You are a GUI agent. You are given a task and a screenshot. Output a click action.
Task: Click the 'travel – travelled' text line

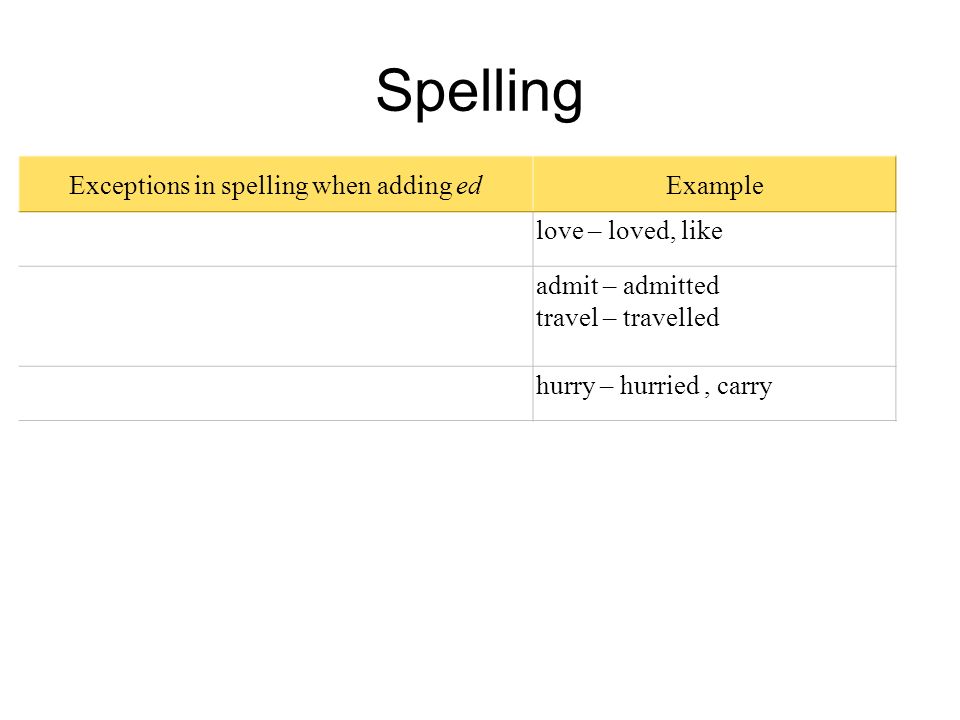coord(628,318)
